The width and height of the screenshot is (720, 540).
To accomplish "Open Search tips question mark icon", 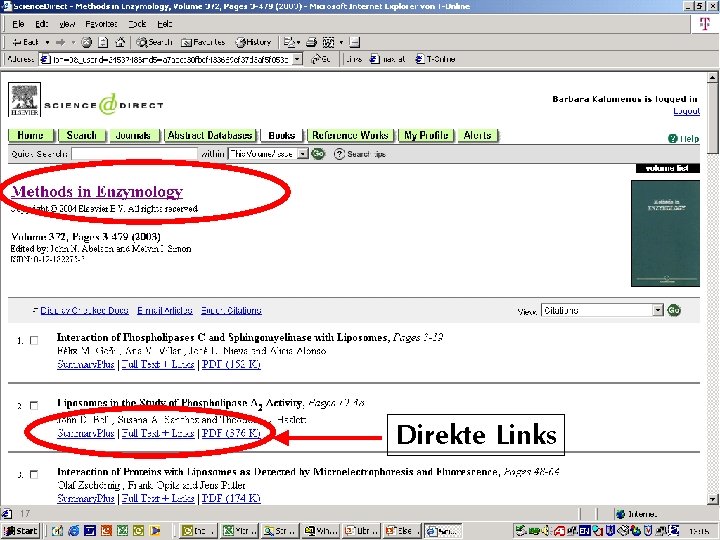I will (339, 154).
